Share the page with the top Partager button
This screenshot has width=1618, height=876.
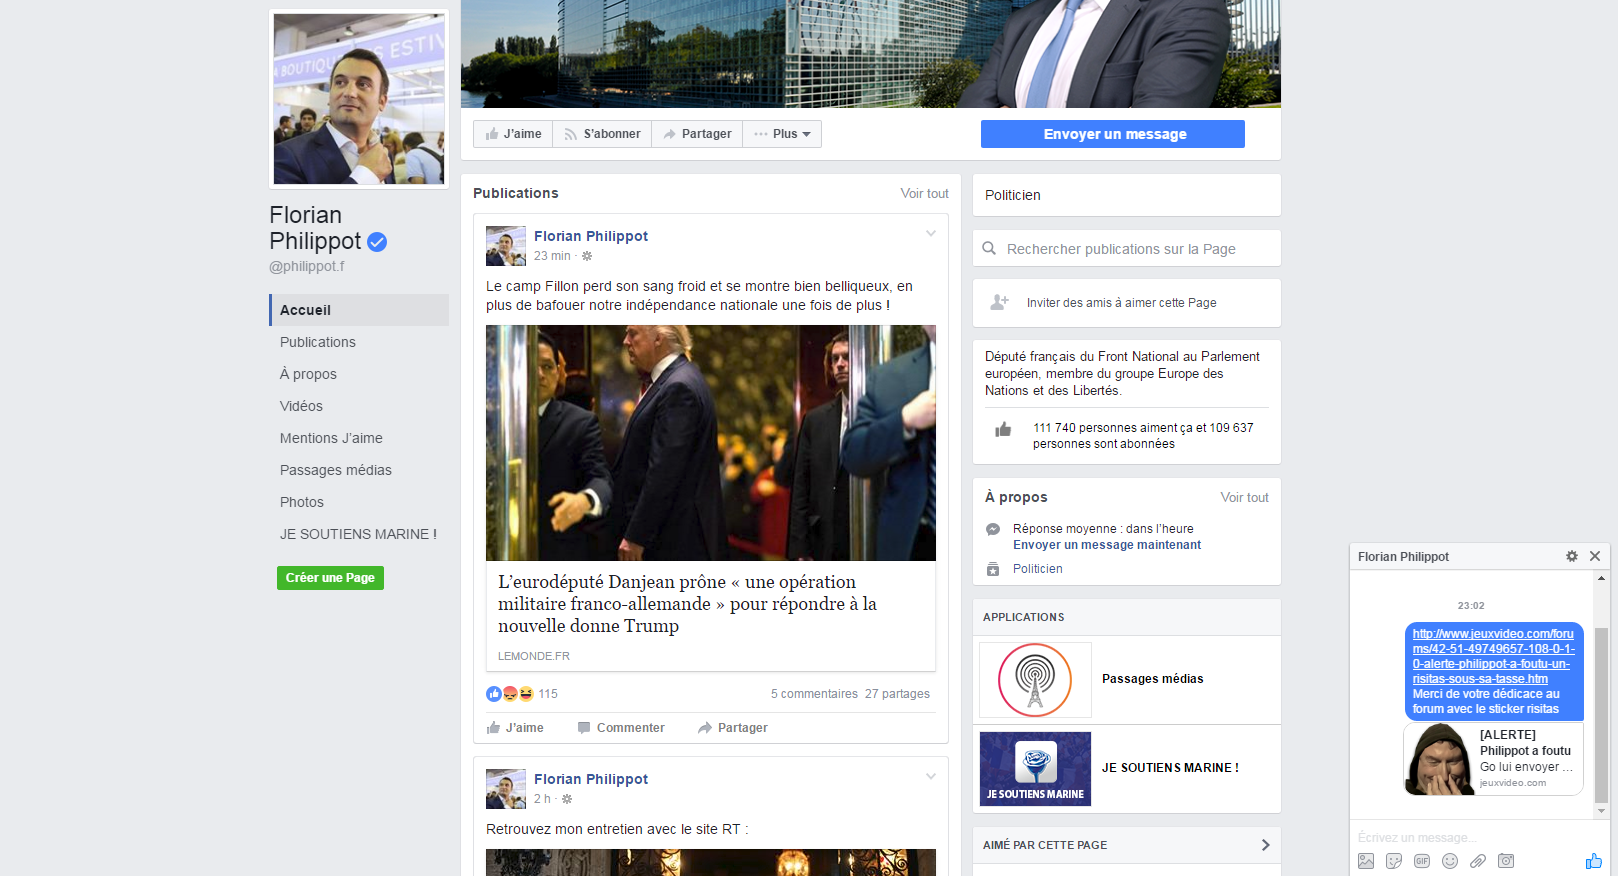(697, 134)
